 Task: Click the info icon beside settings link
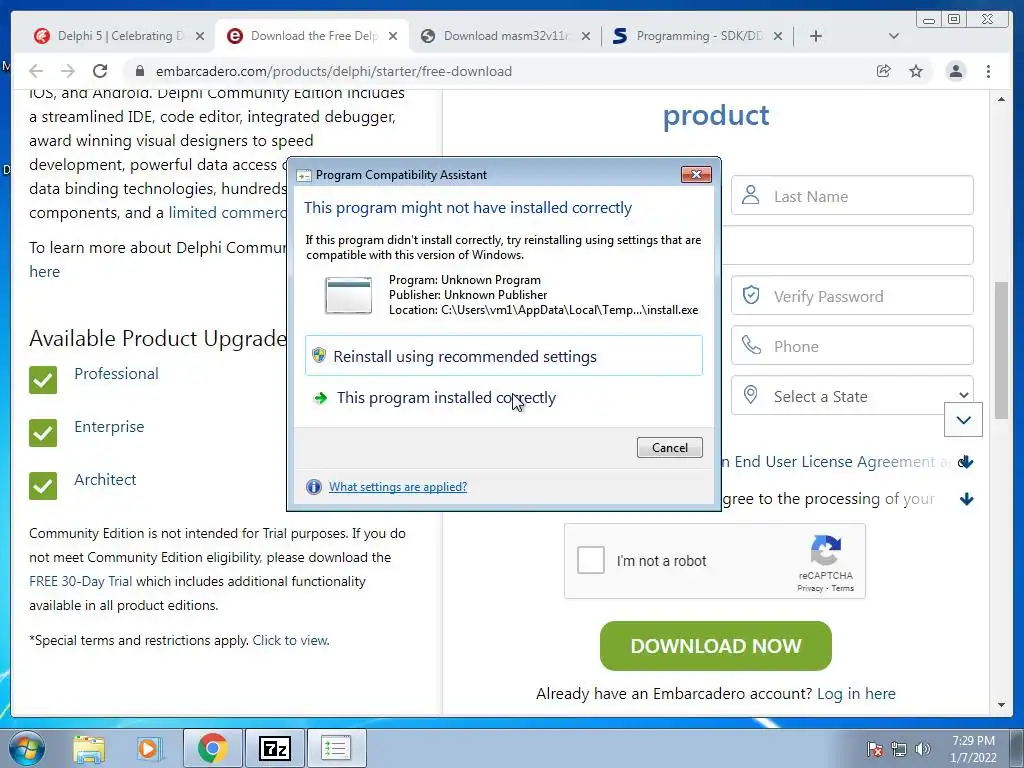pyautogui.click(x=314, y=487)
